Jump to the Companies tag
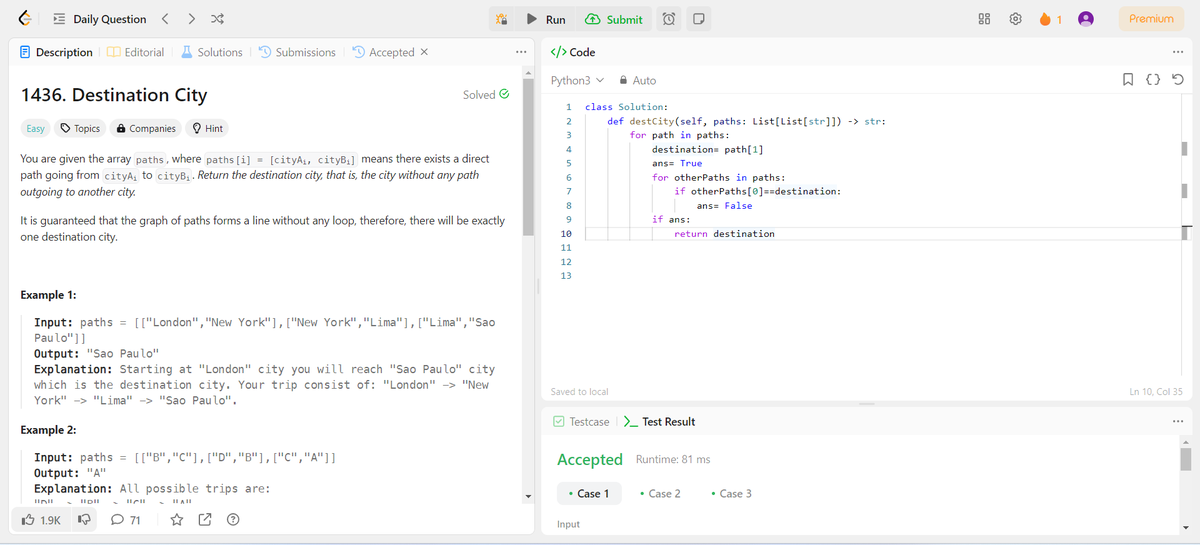1200x545 pixels. point(146,128)
